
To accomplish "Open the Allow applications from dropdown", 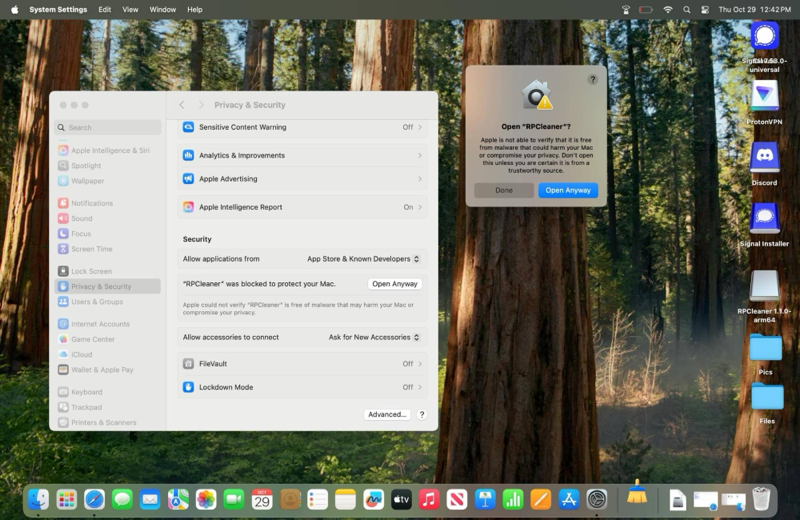I will point(363,259).
